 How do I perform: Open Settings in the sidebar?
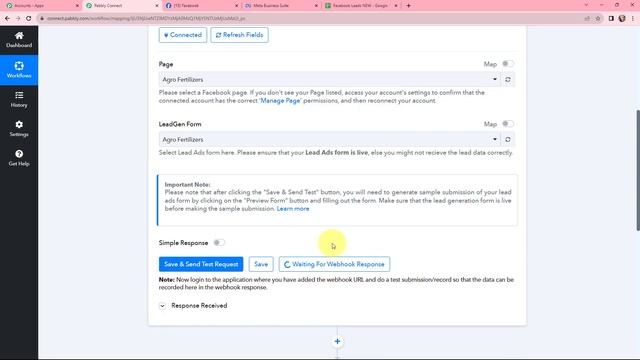[19, 129]
